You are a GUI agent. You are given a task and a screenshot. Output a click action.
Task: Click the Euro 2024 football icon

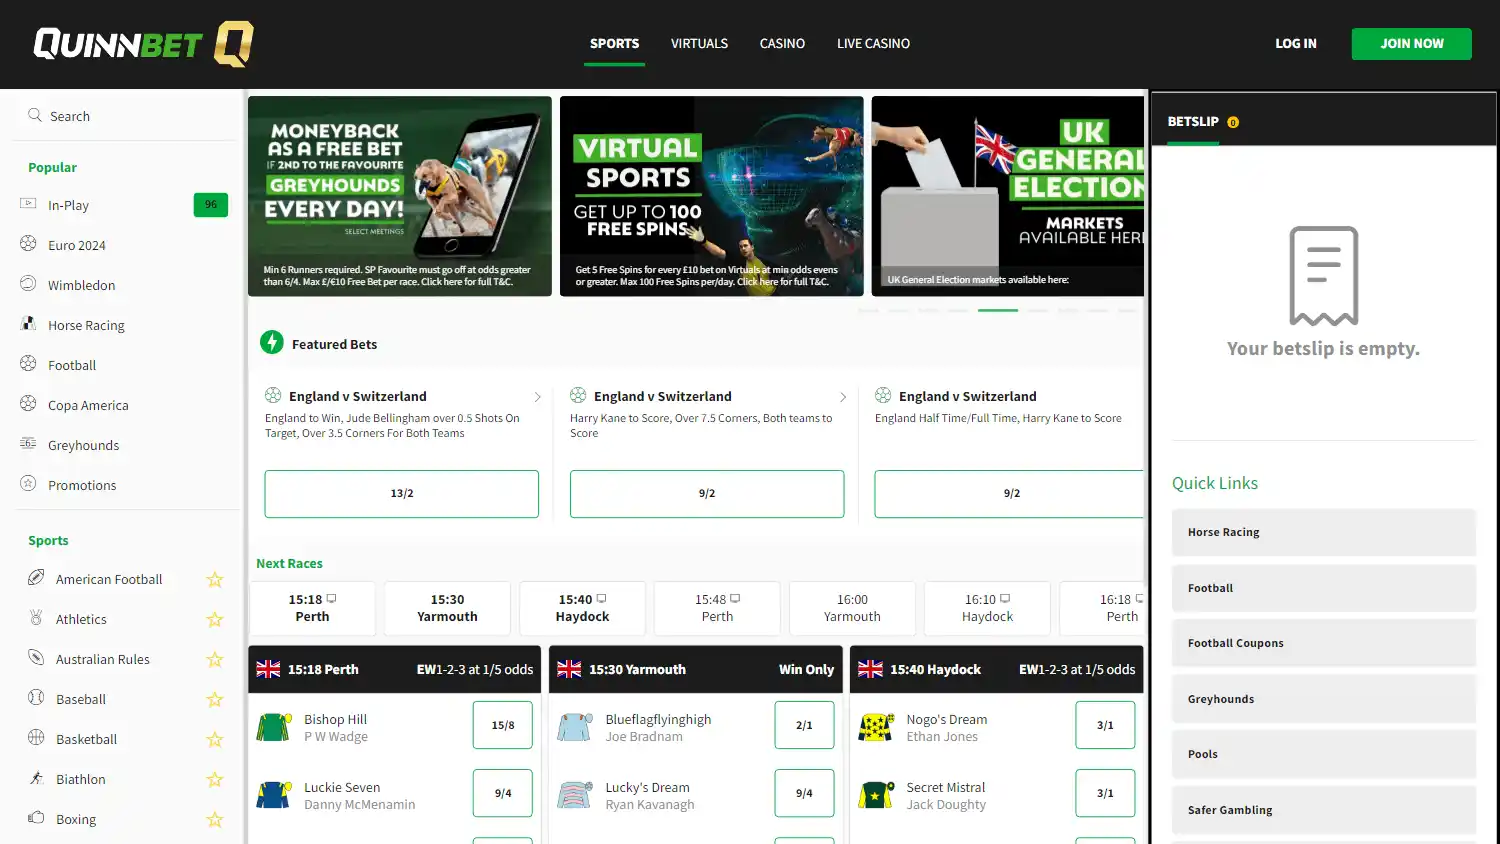click(28, 244)
